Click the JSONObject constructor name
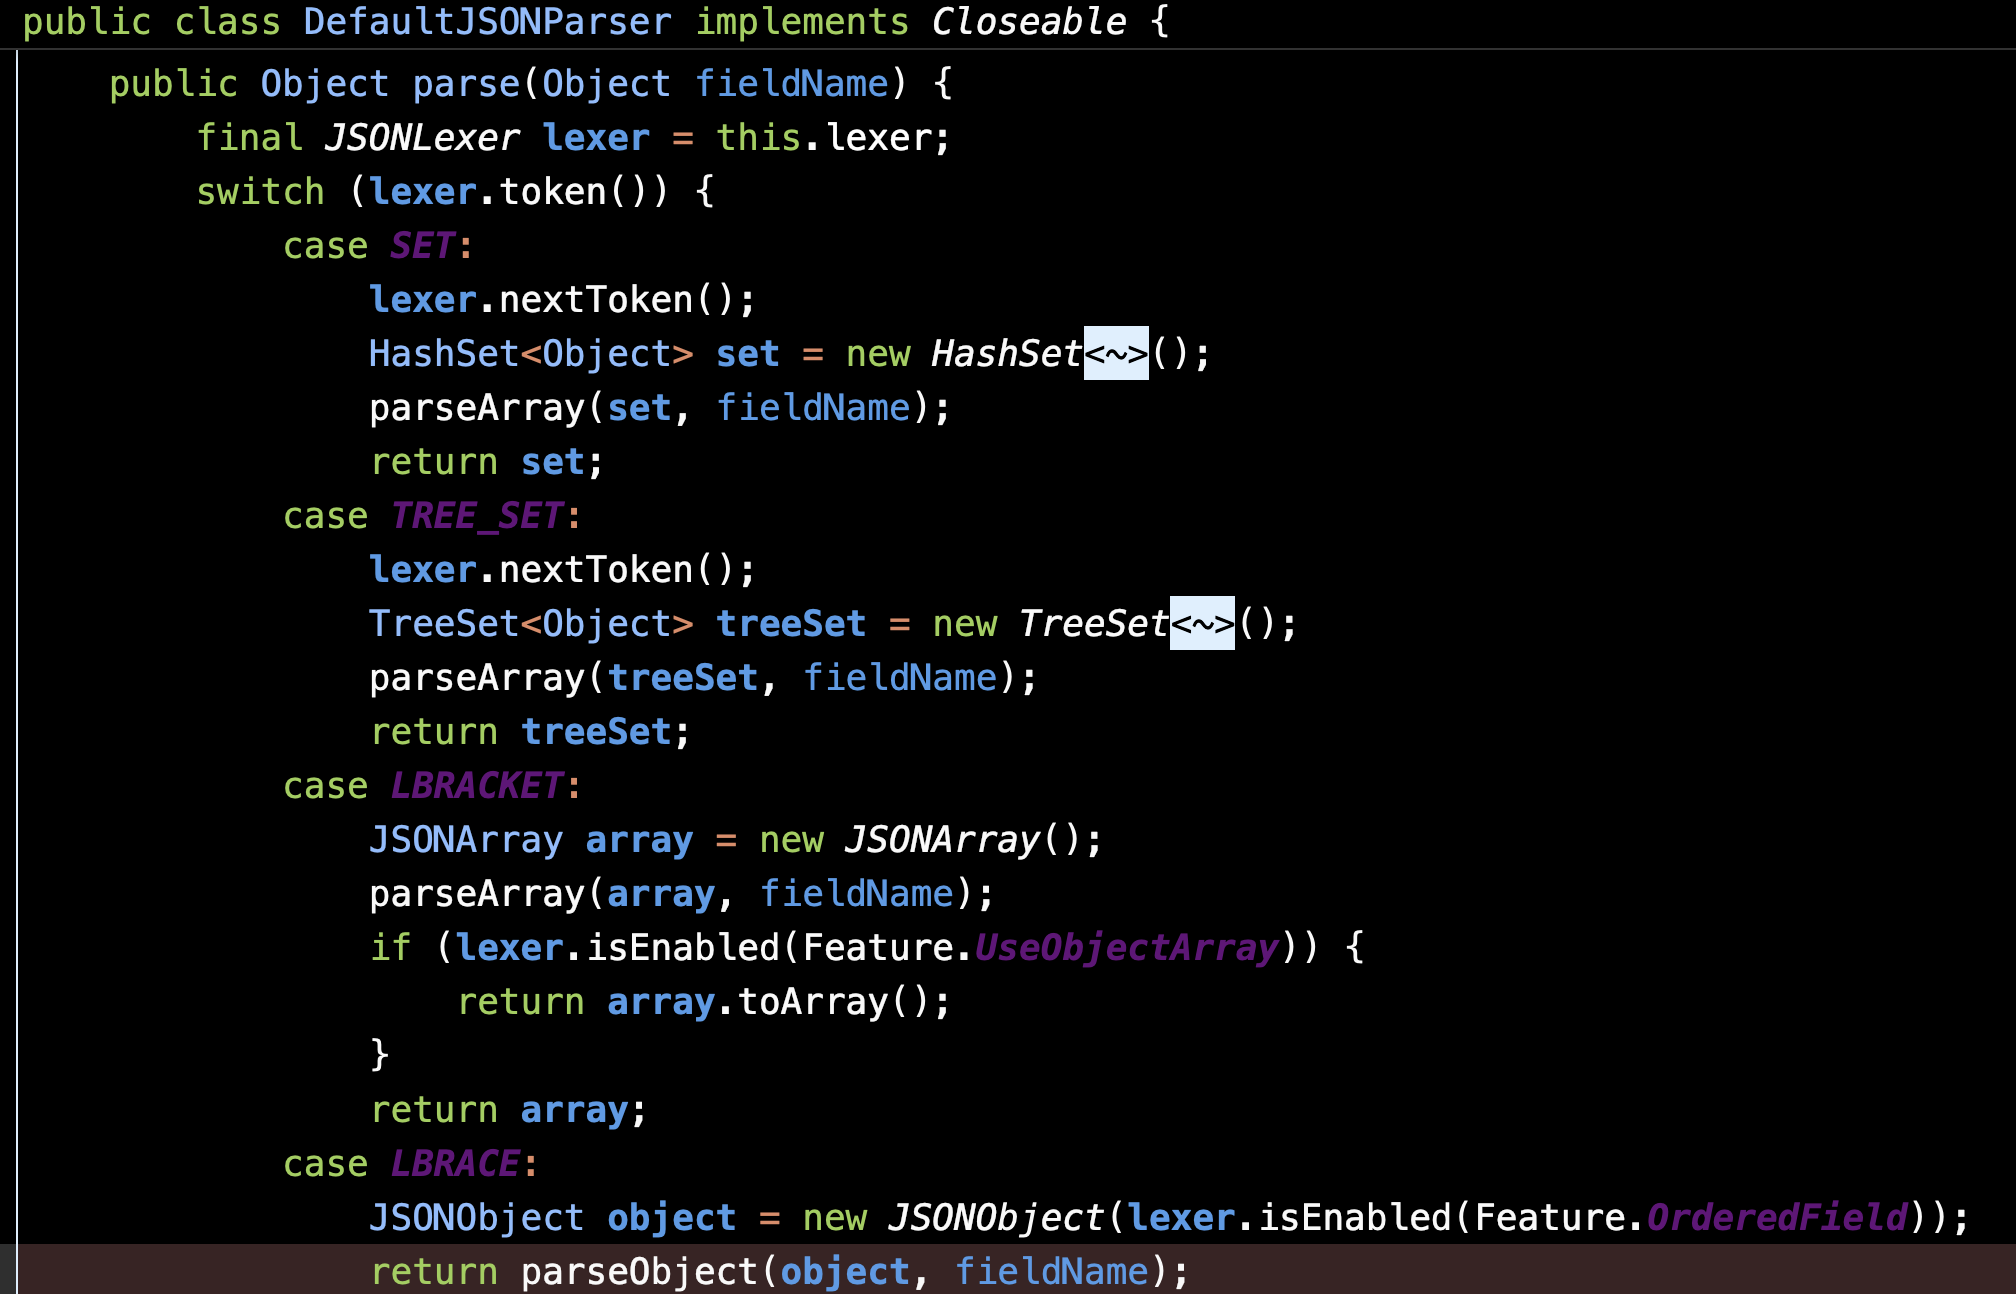Viewport: 2016px width, 1294px height. 996,1218
